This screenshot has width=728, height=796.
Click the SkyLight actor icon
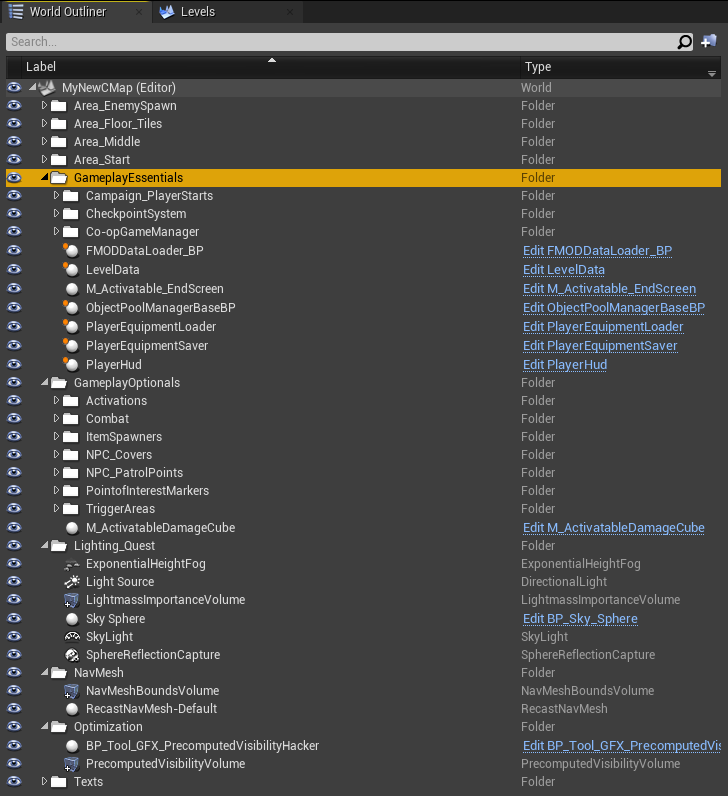click(x=71, y=637)
